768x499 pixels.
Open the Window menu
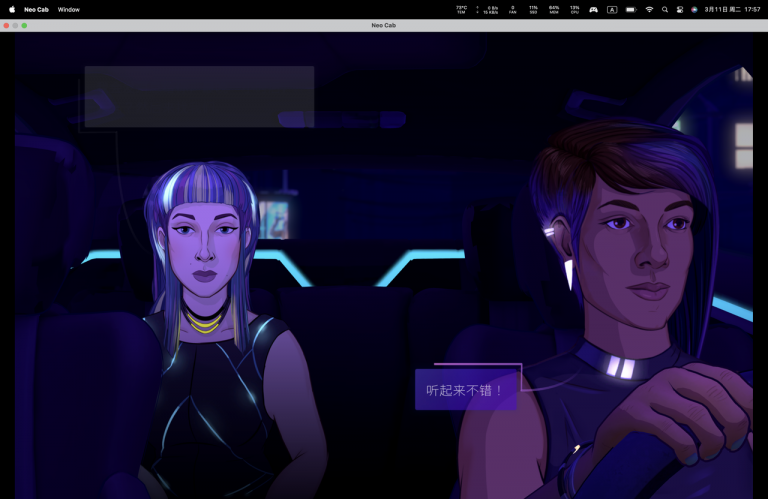(x=69, y=10)
